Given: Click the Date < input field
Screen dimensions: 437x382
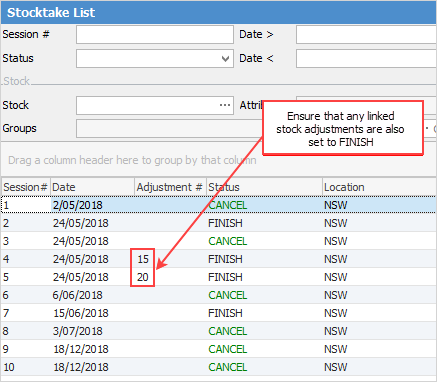Looking at the screenshot, I should click(366, 59).
